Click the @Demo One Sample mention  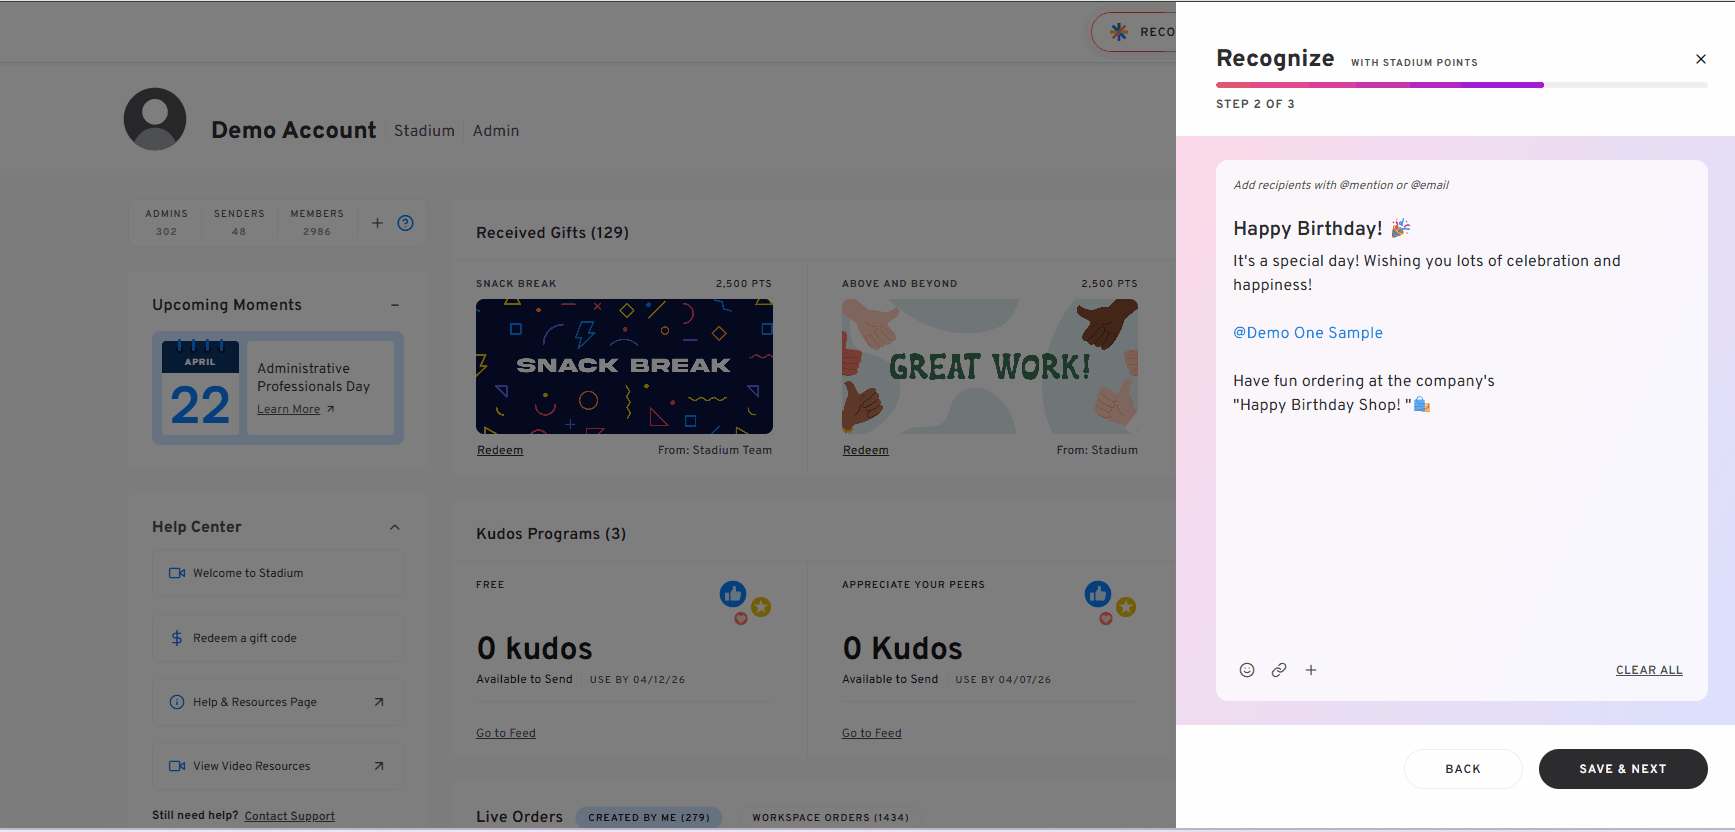(x=1308, y=333)
